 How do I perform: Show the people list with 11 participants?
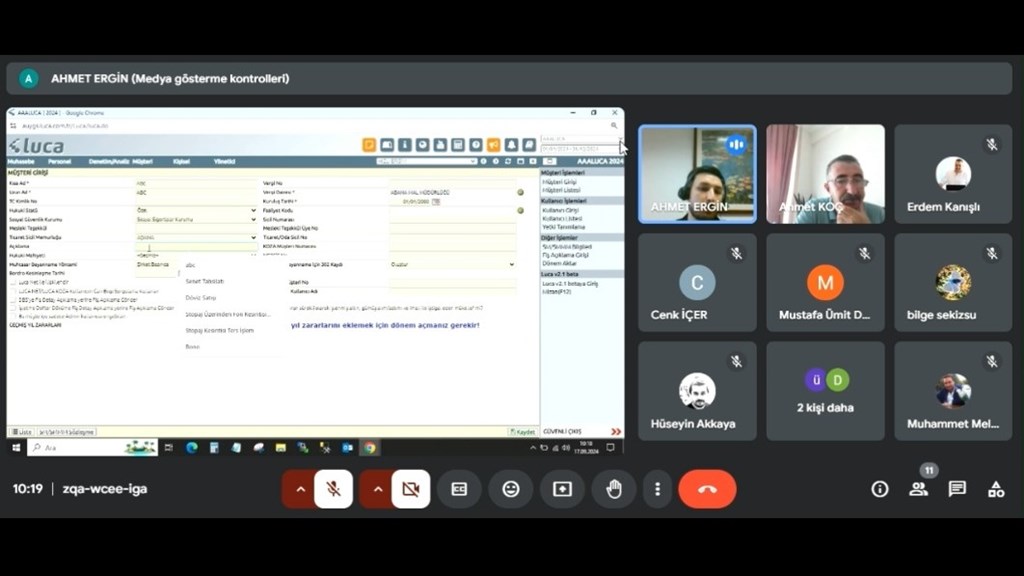918,489
